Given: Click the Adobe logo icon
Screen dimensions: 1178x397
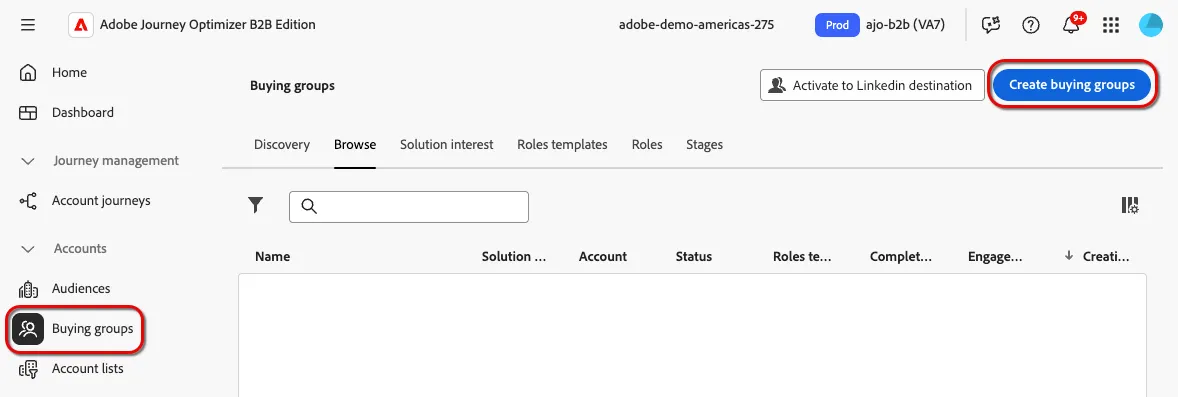Looking at the screenshot, I should coord(80,25).
